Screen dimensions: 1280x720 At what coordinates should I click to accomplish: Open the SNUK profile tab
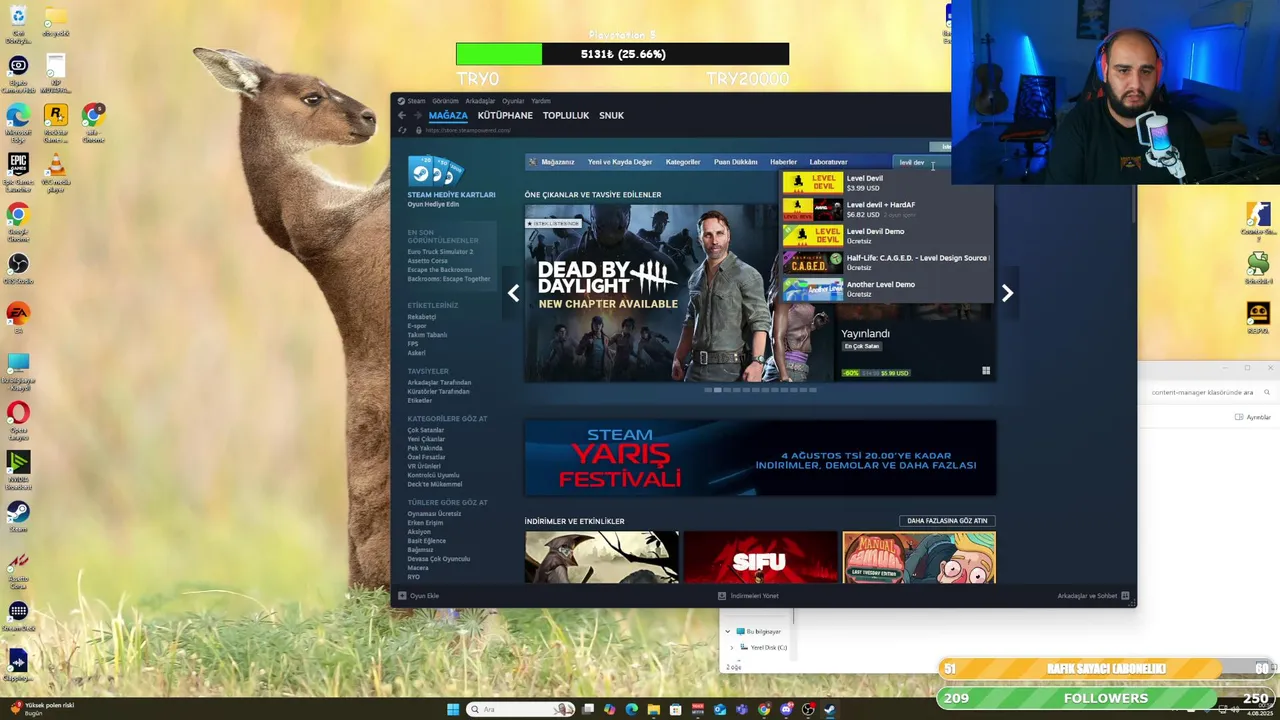611,115
